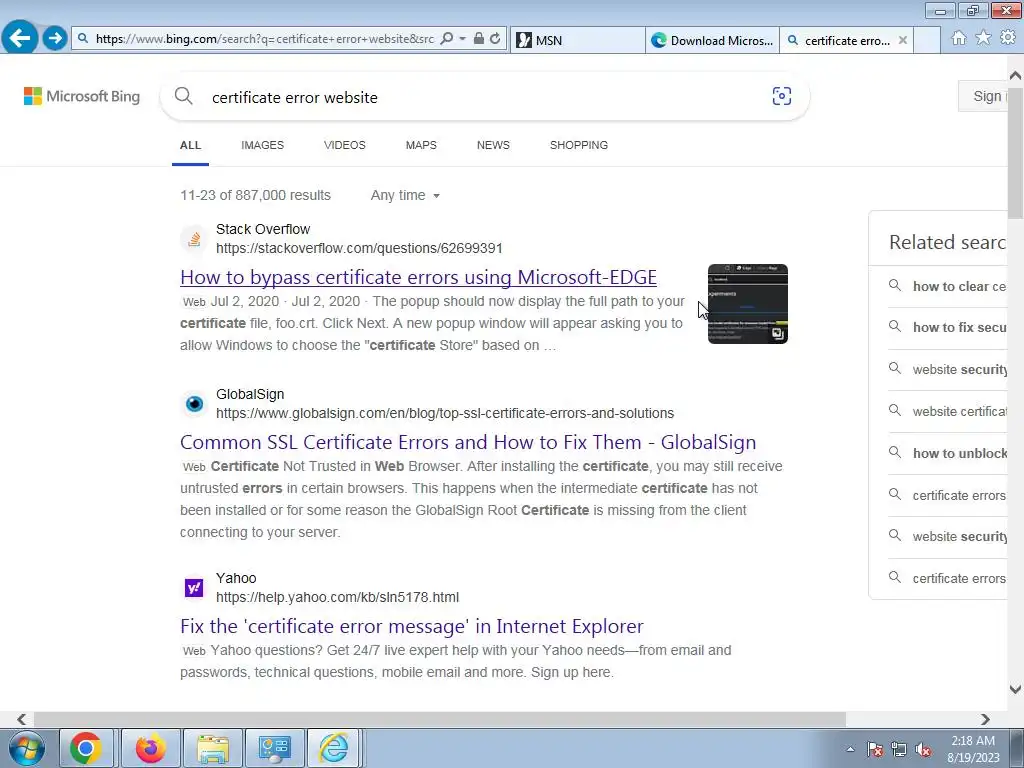Switch to the MAPS tab
The width and height of the screenshot is (1024, 768).
[x=421, y=145]
